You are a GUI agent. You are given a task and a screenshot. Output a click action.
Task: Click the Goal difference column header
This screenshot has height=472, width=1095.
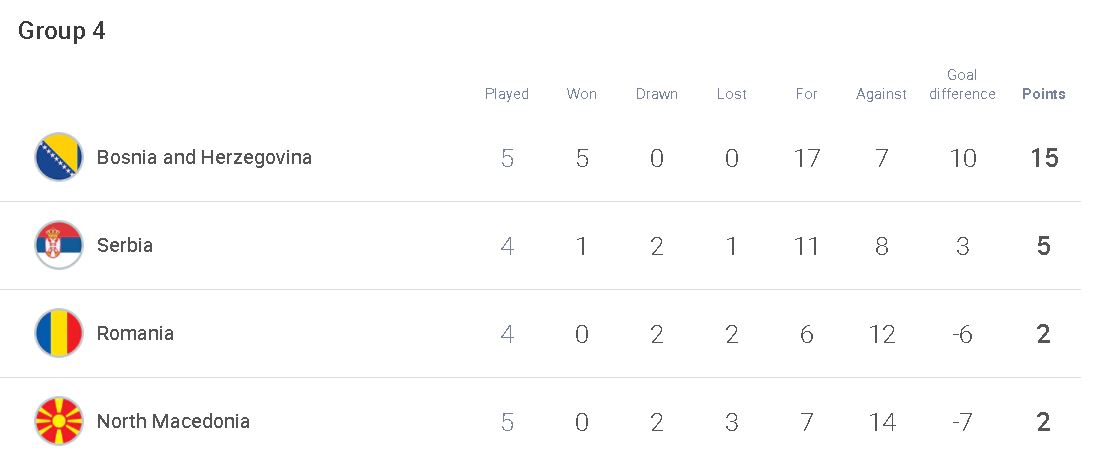pyautogui.click(x=962, y=84)
